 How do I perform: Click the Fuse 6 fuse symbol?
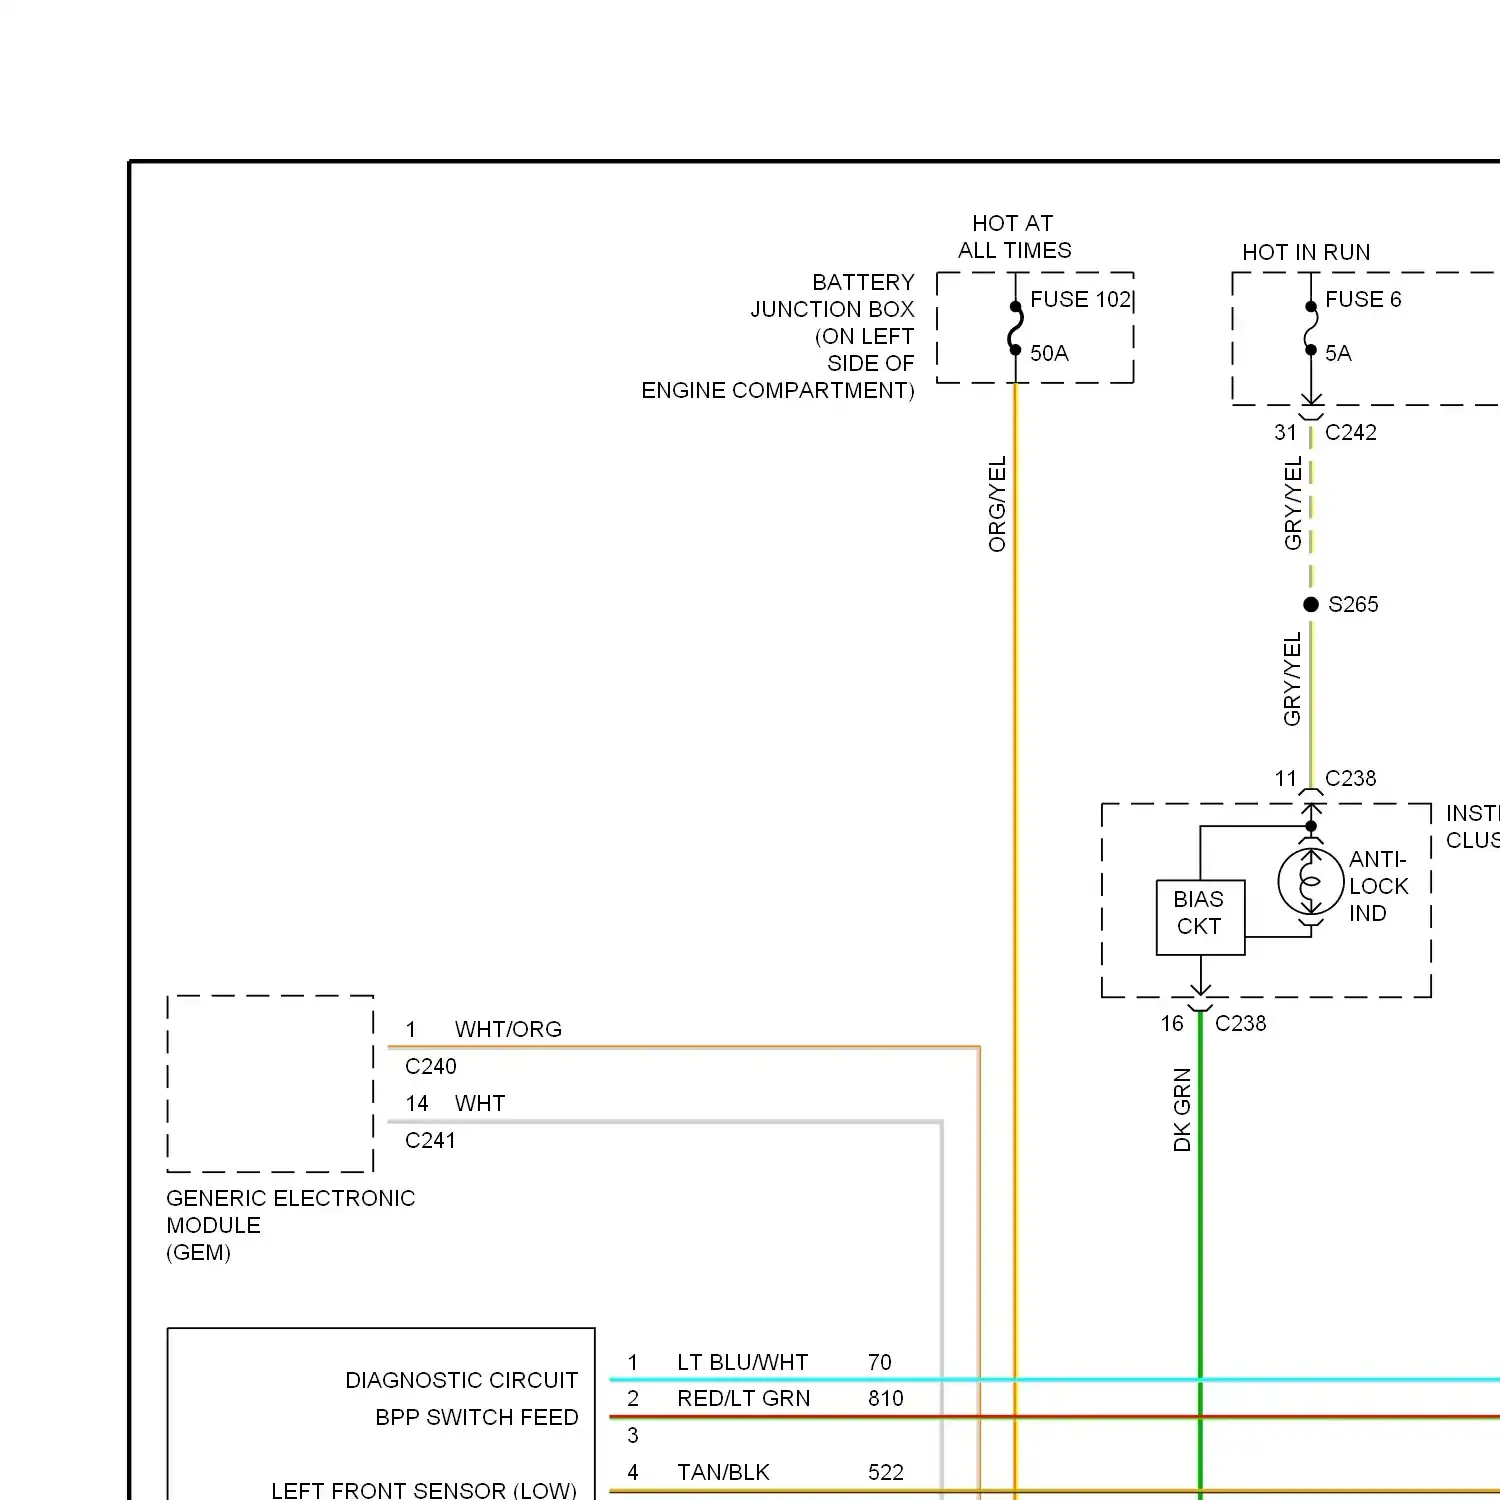coord(1310,328)
